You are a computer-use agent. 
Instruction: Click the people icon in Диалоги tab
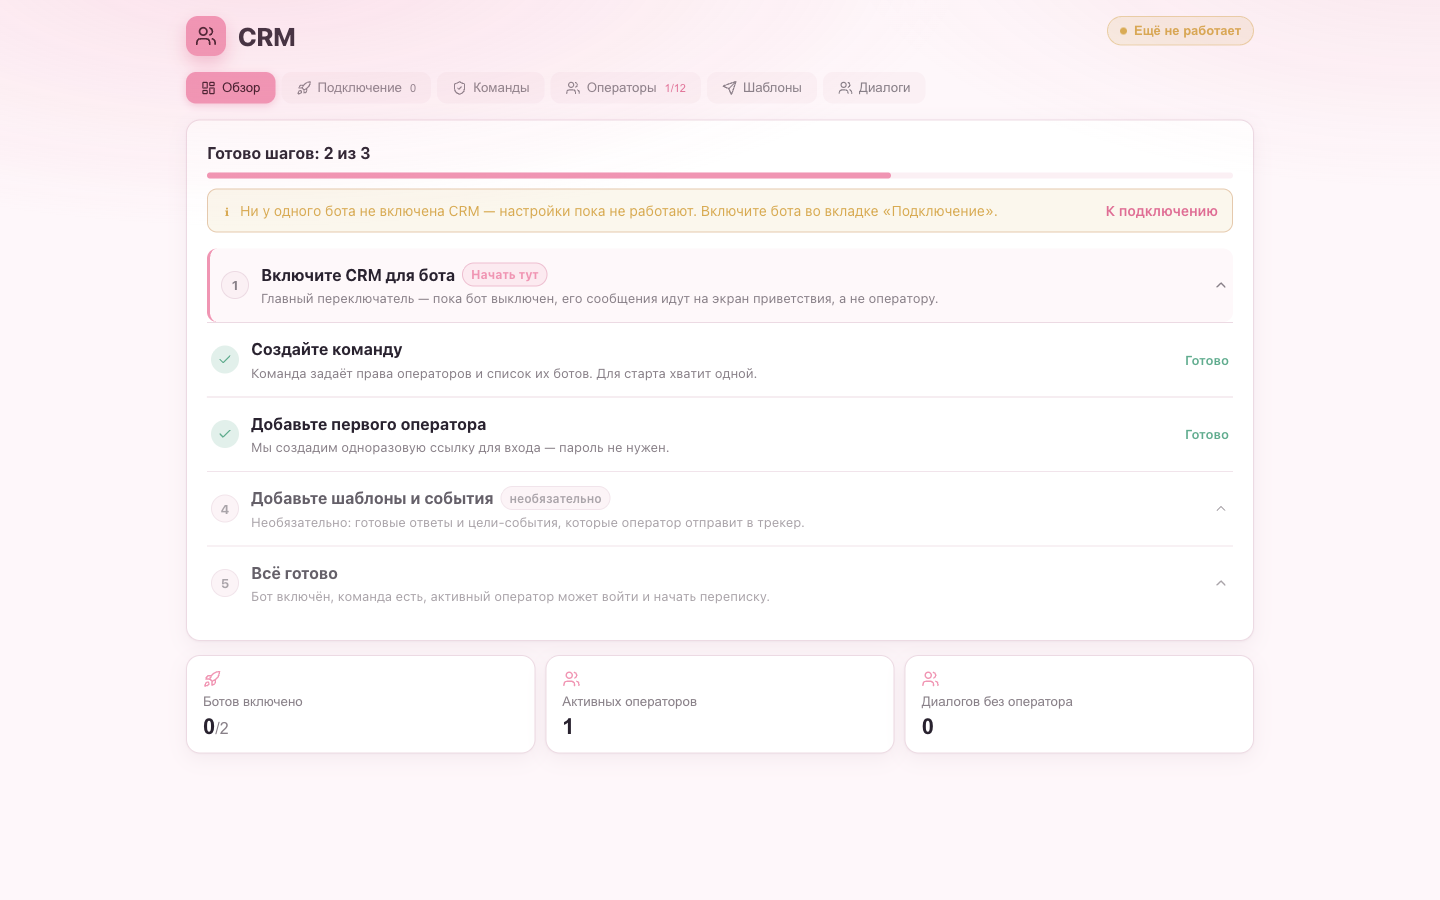(845, 88)
